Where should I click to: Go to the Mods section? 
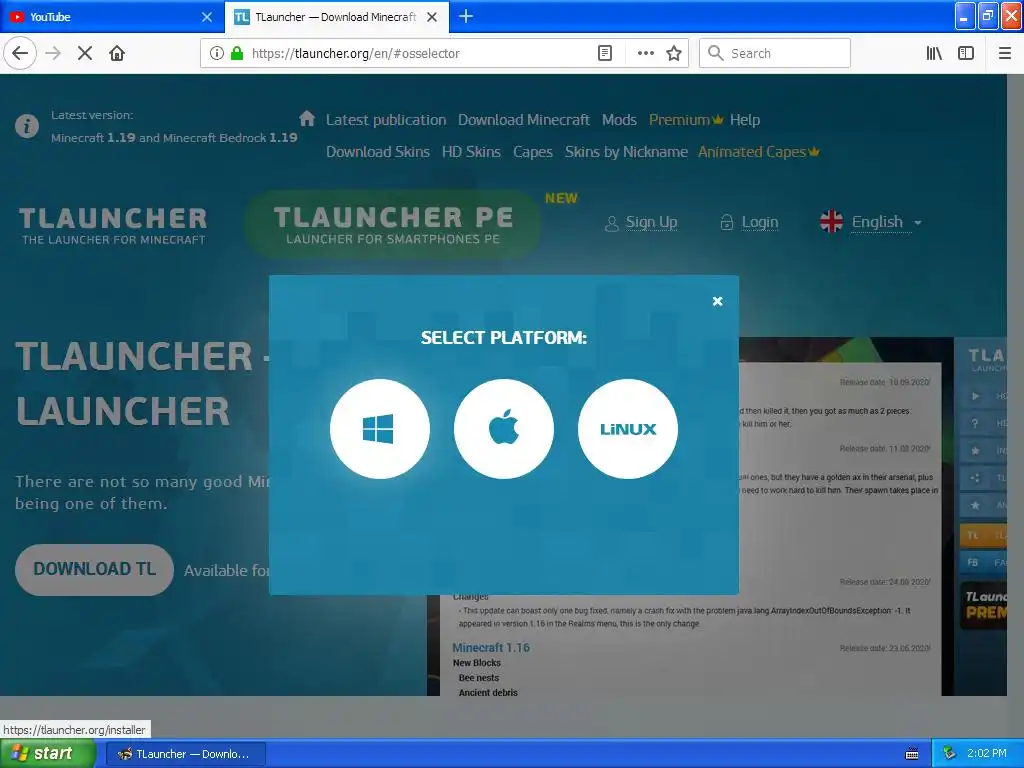coord(619,120)
